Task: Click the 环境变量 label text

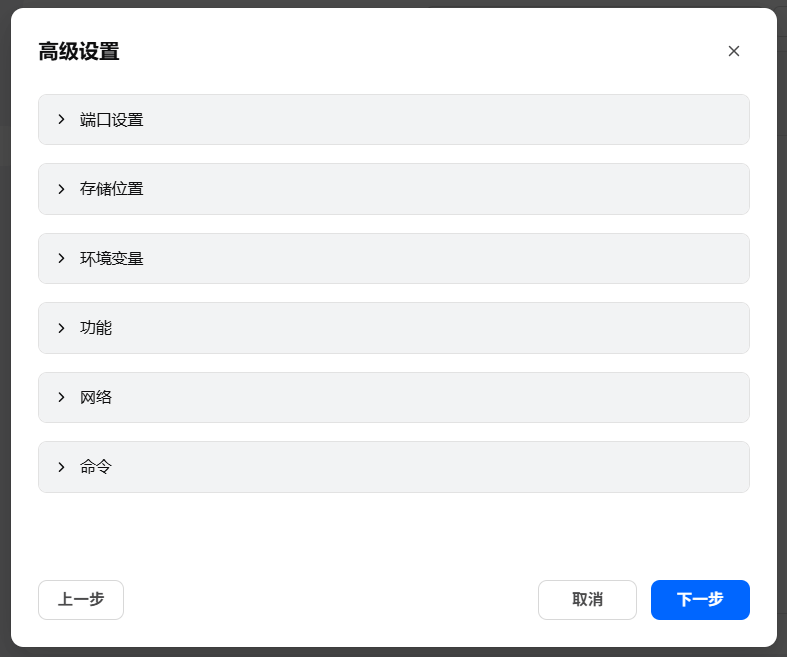Action: [112, 259]
